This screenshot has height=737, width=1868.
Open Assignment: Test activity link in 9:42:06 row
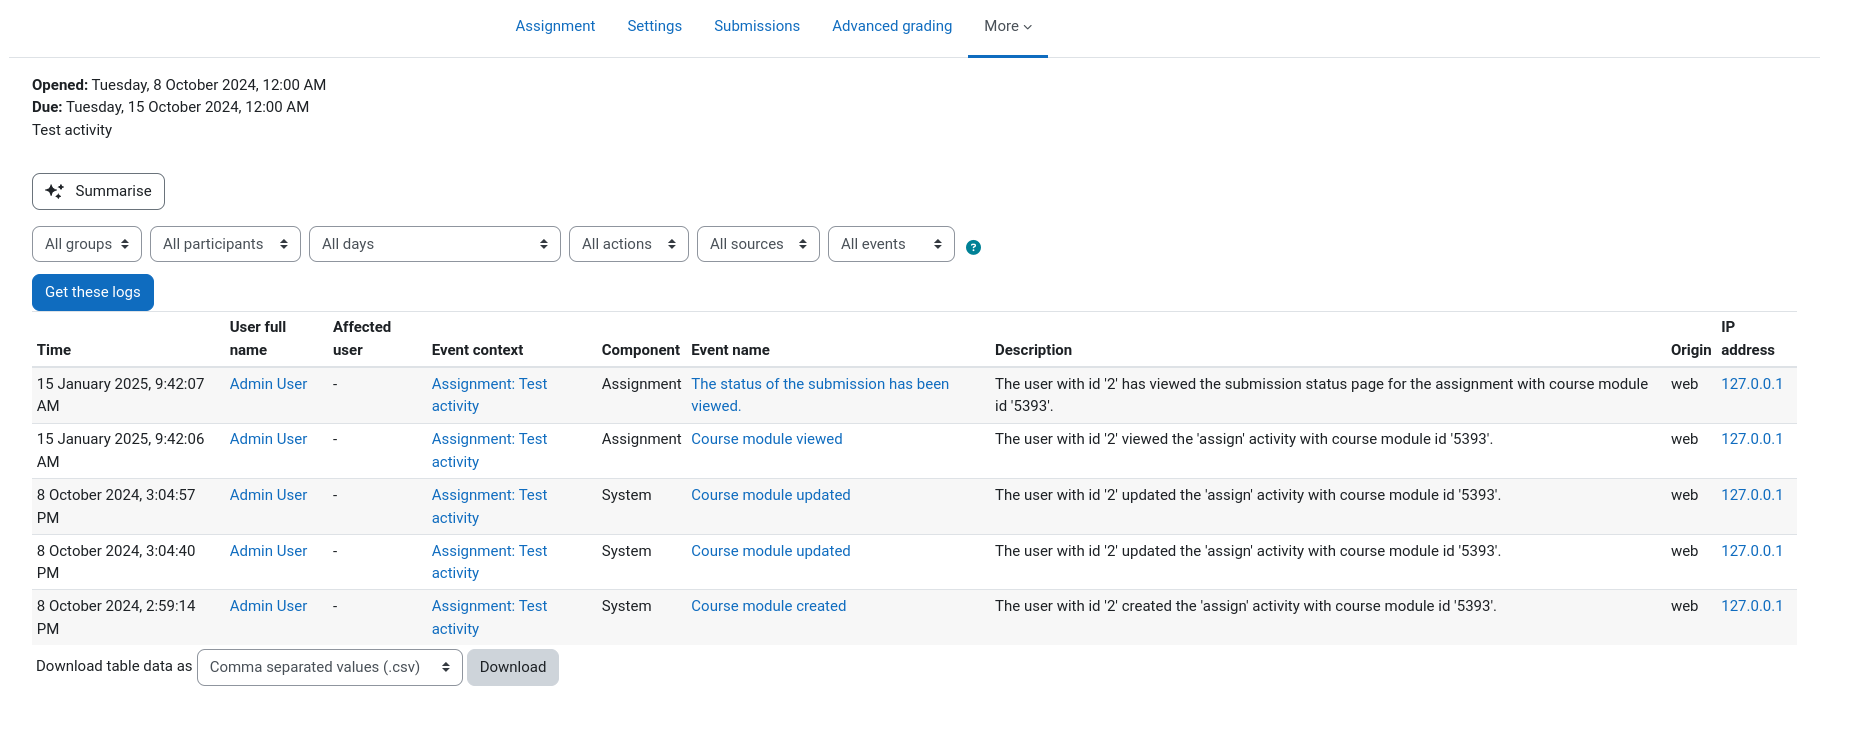(490, 450)
